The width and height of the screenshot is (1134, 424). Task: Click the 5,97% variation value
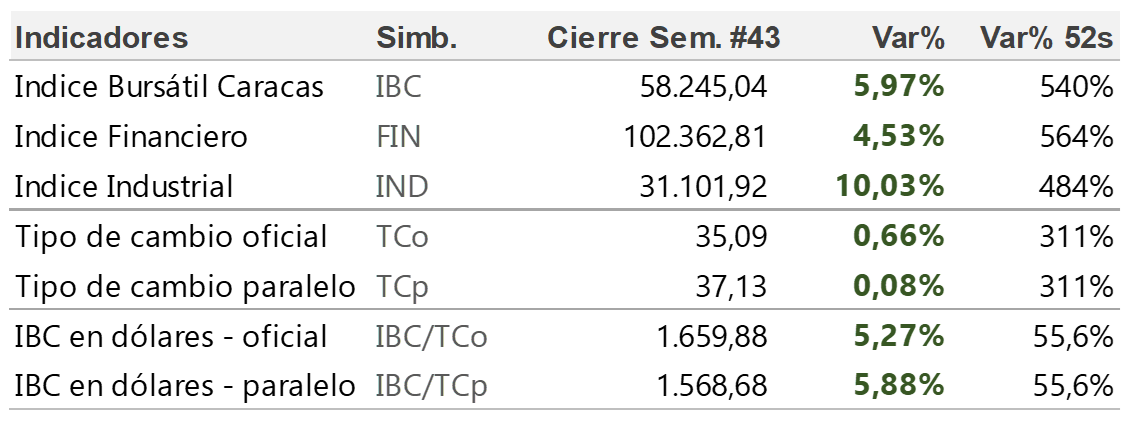pyautogui.click(x=899, y=88)
